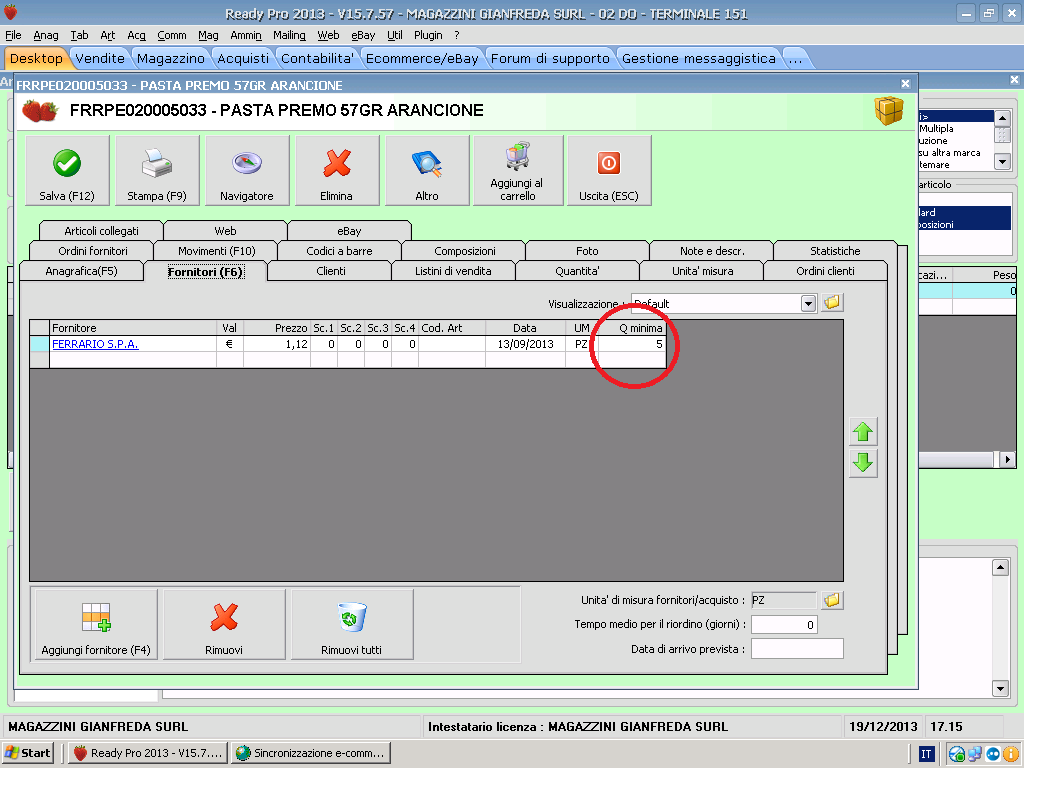Open folder icon next to Visualizzazione dropdown
Viewport: 1048px width, 804px height.
coord(832,303)
